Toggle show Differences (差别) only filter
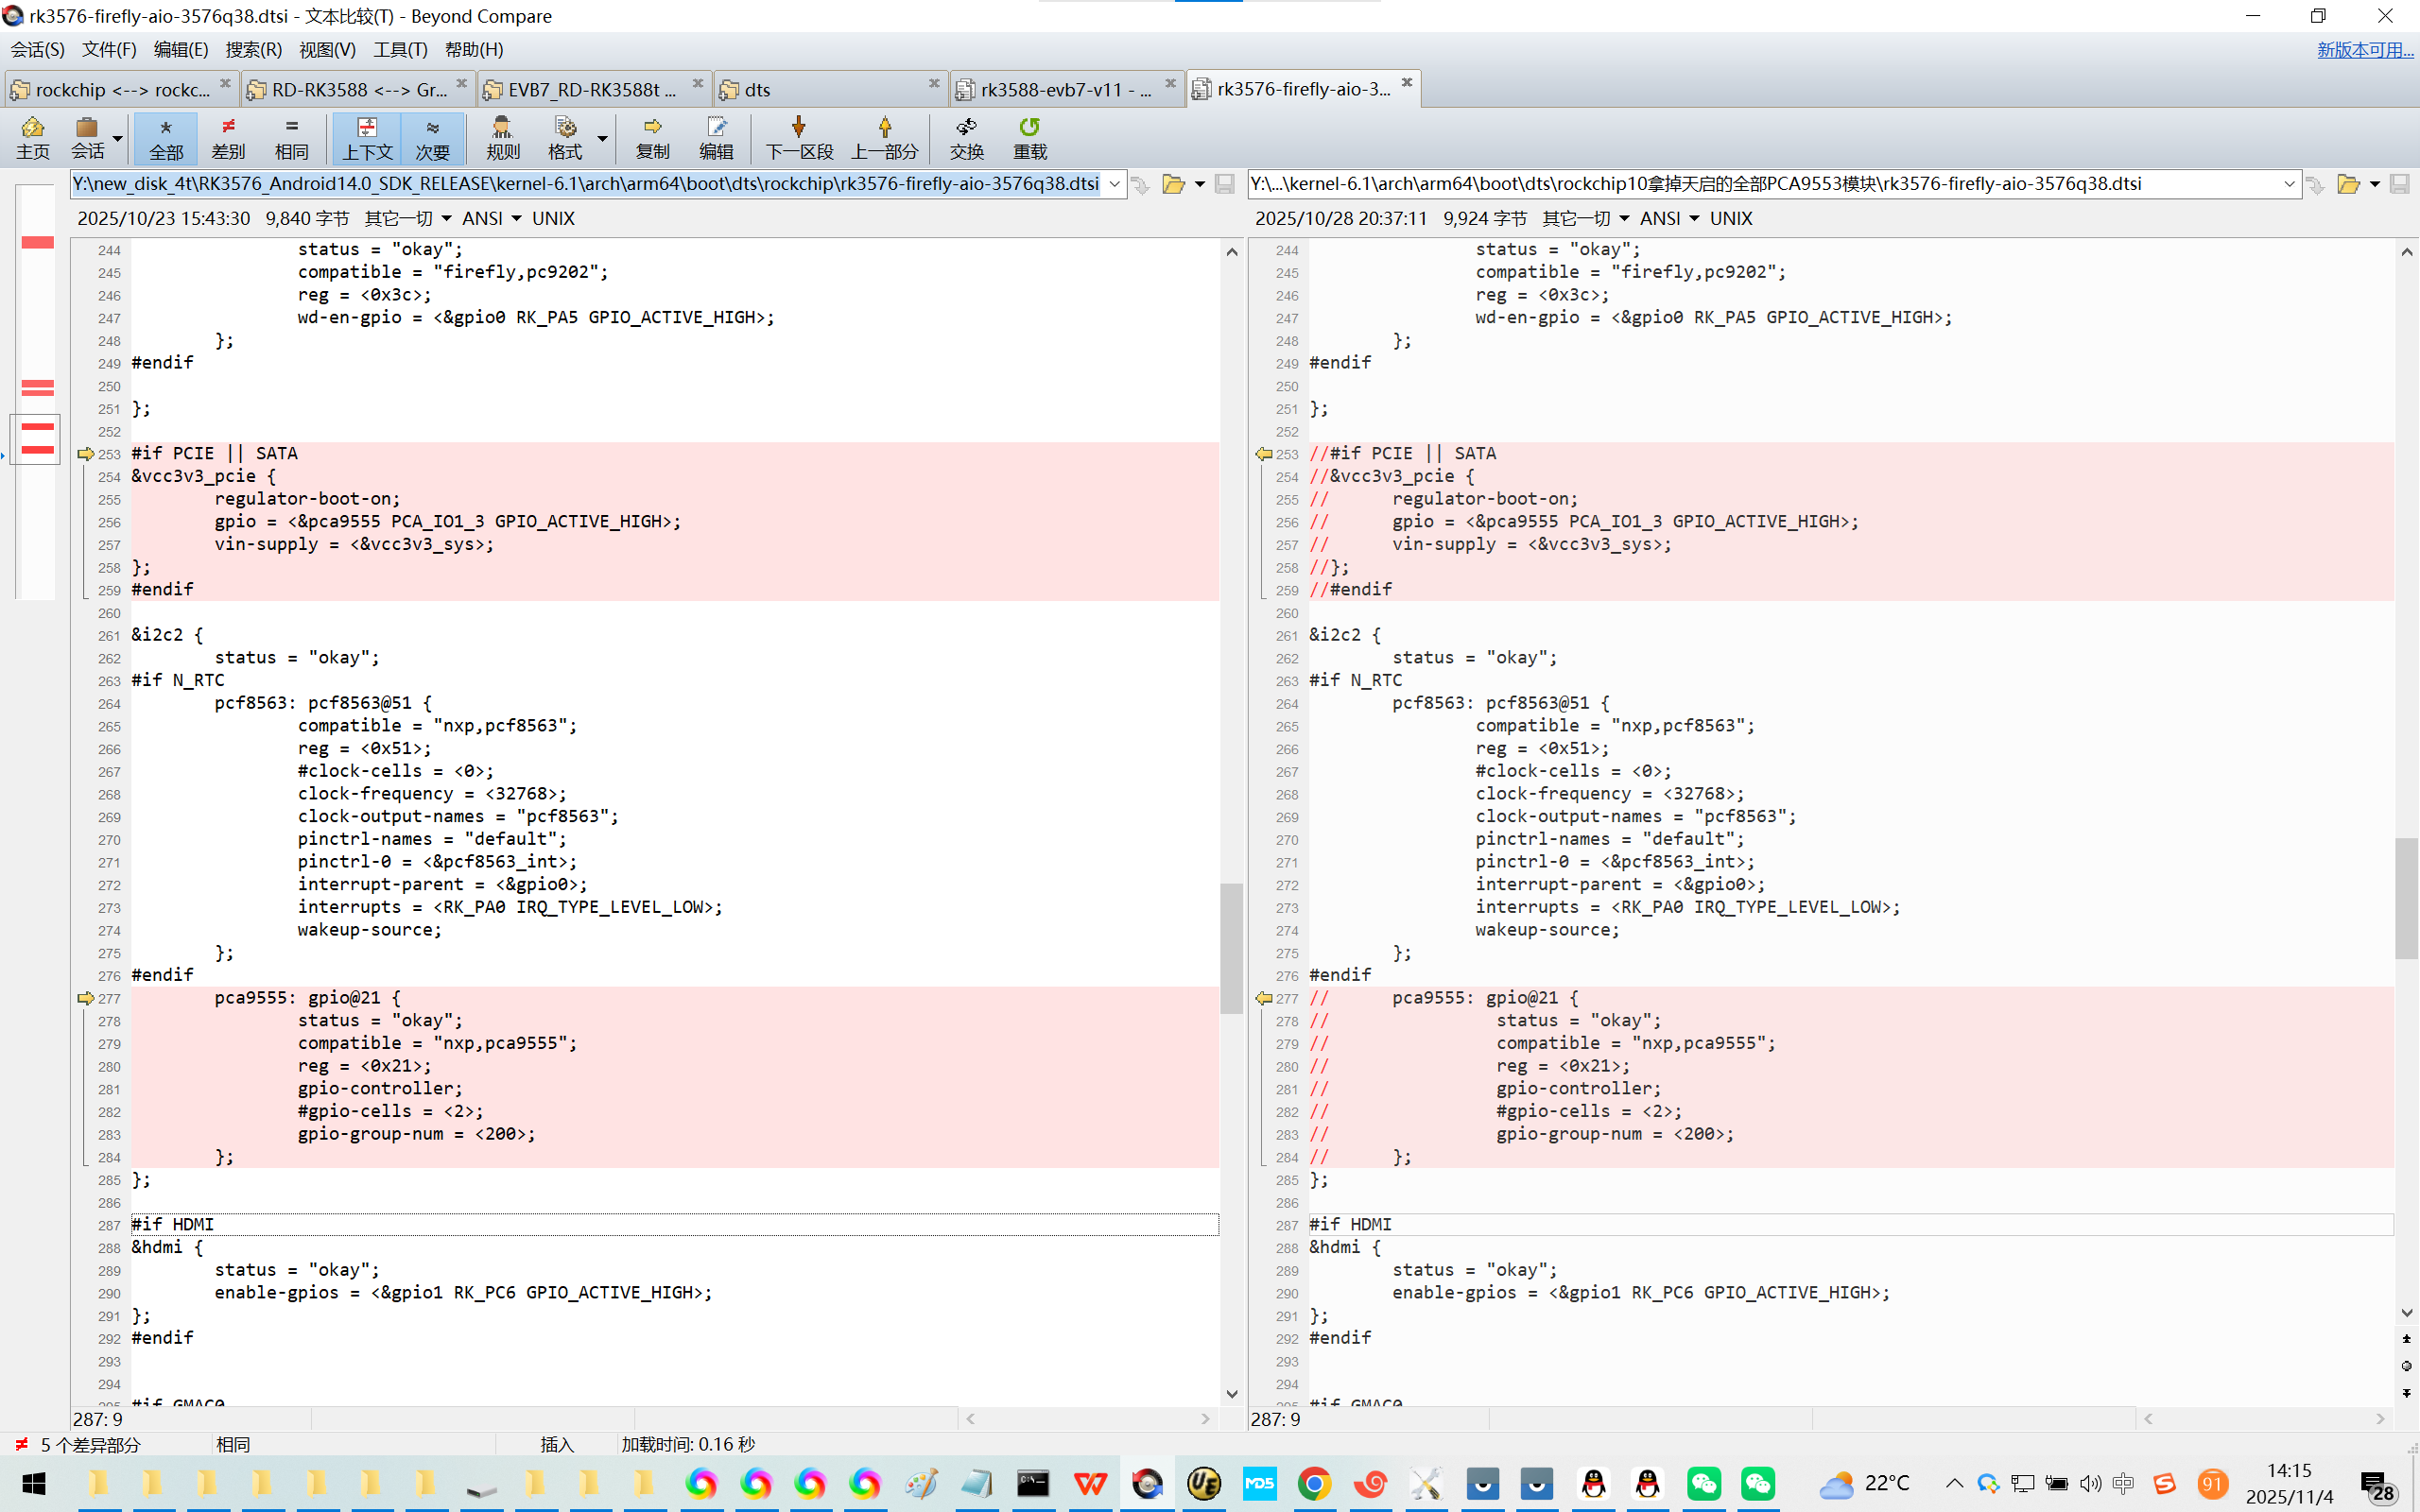The height and width of the screenshot is (1512, 2420). (x=228, y=137)
